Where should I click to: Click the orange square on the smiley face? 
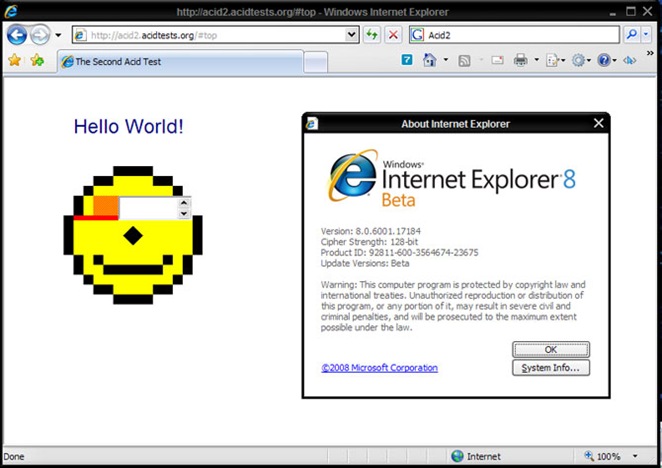[x=106, y=206]
